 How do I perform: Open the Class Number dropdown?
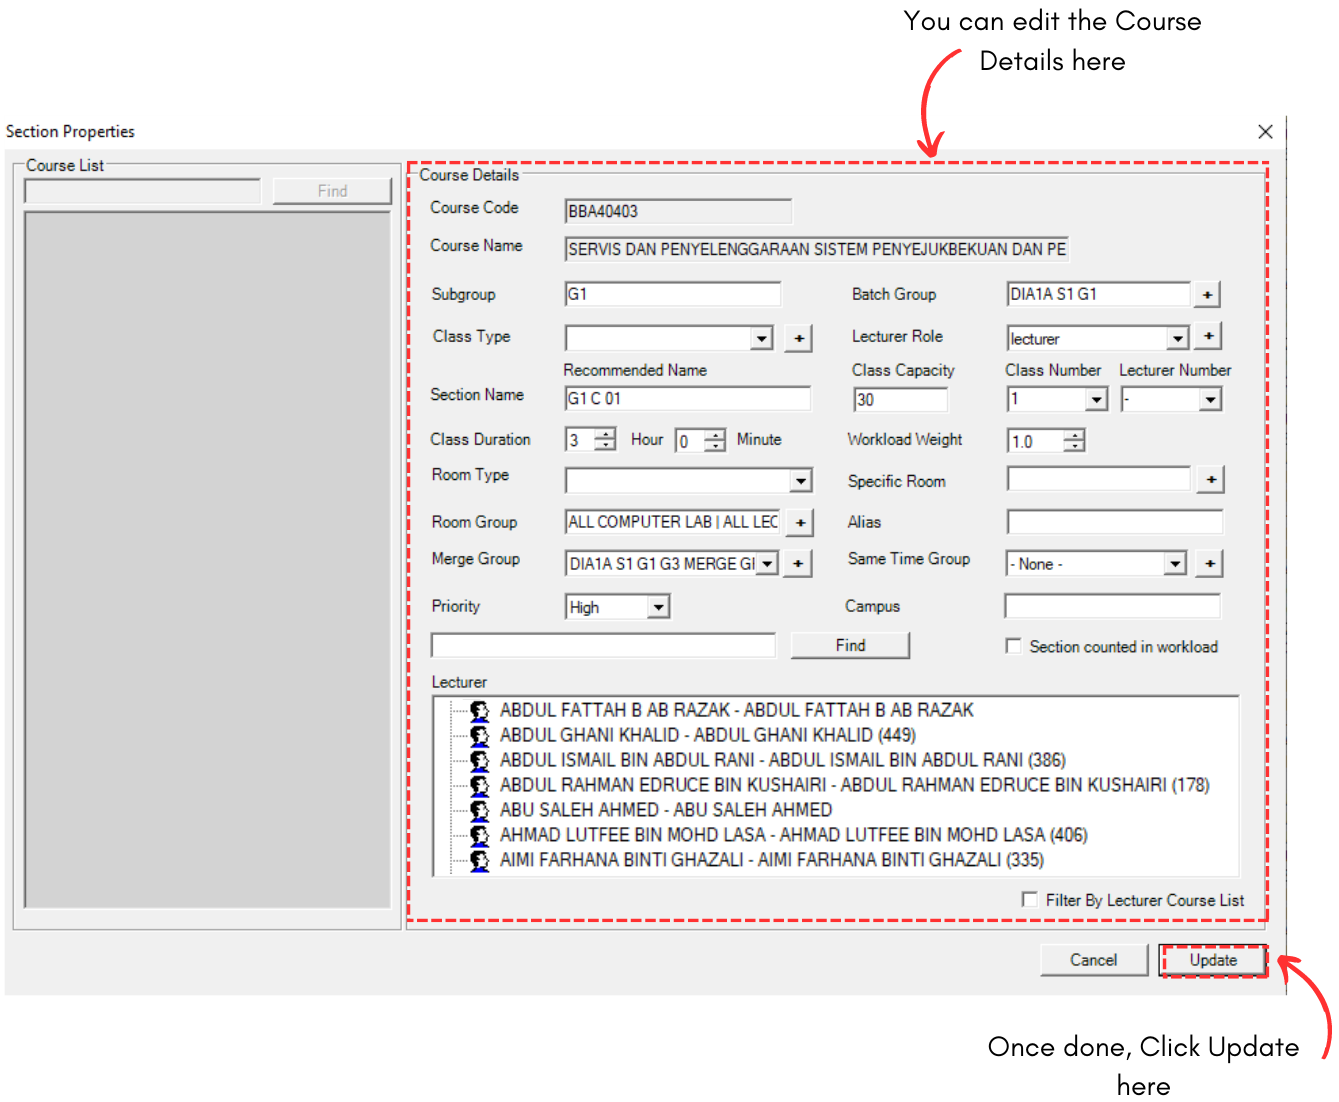(x=1096, y=400)
